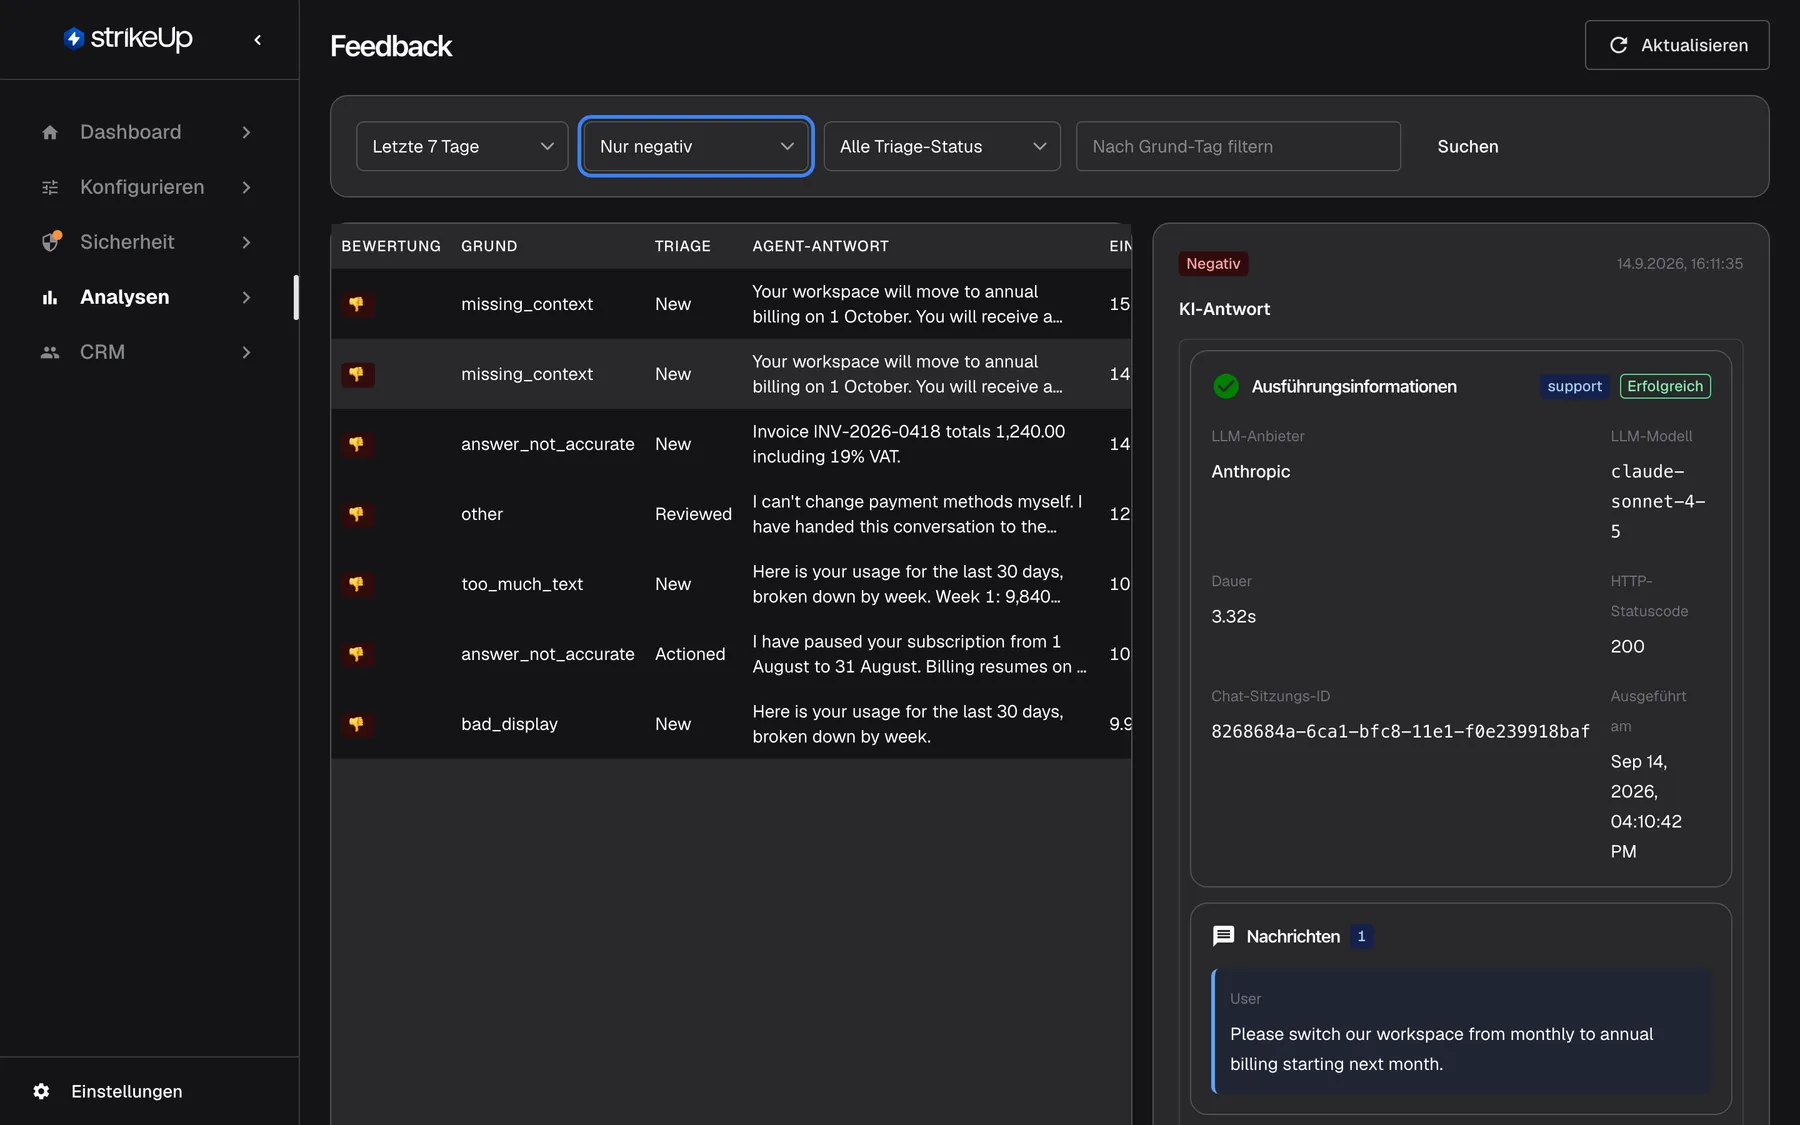Expand the Analysen menu chevron
Image resolution: width=1800 pixels, height=1125 pixels.
pos(246,297)
